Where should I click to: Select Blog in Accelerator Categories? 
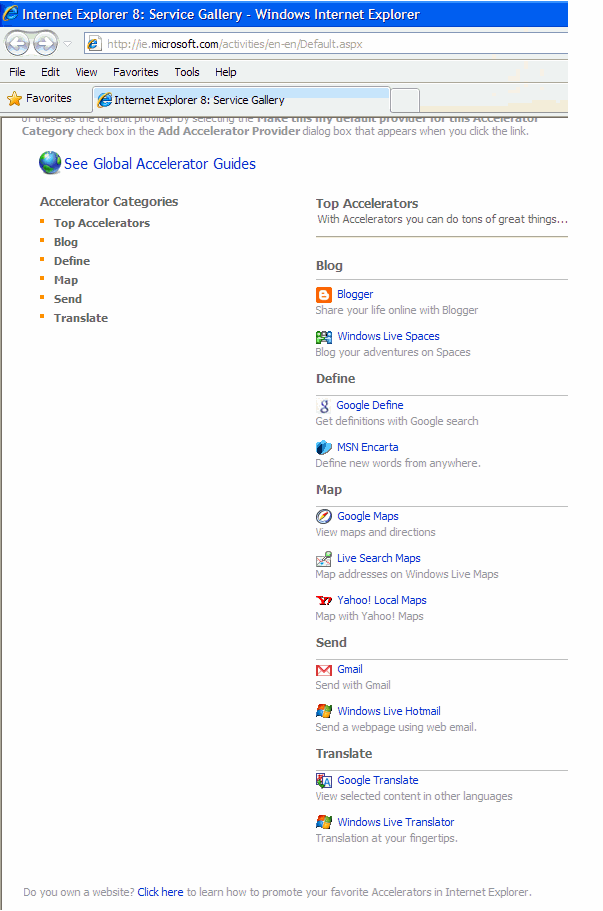[x=66, y=242]
